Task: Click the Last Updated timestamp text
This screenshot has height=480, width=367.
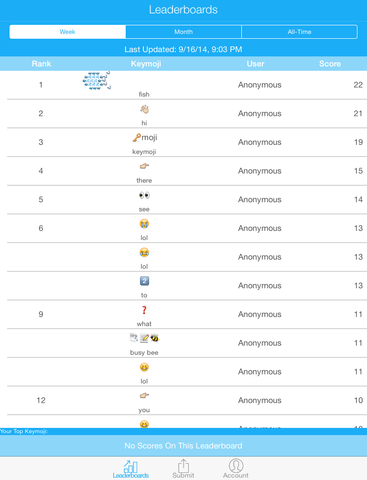Action: [x=183, y=49]
